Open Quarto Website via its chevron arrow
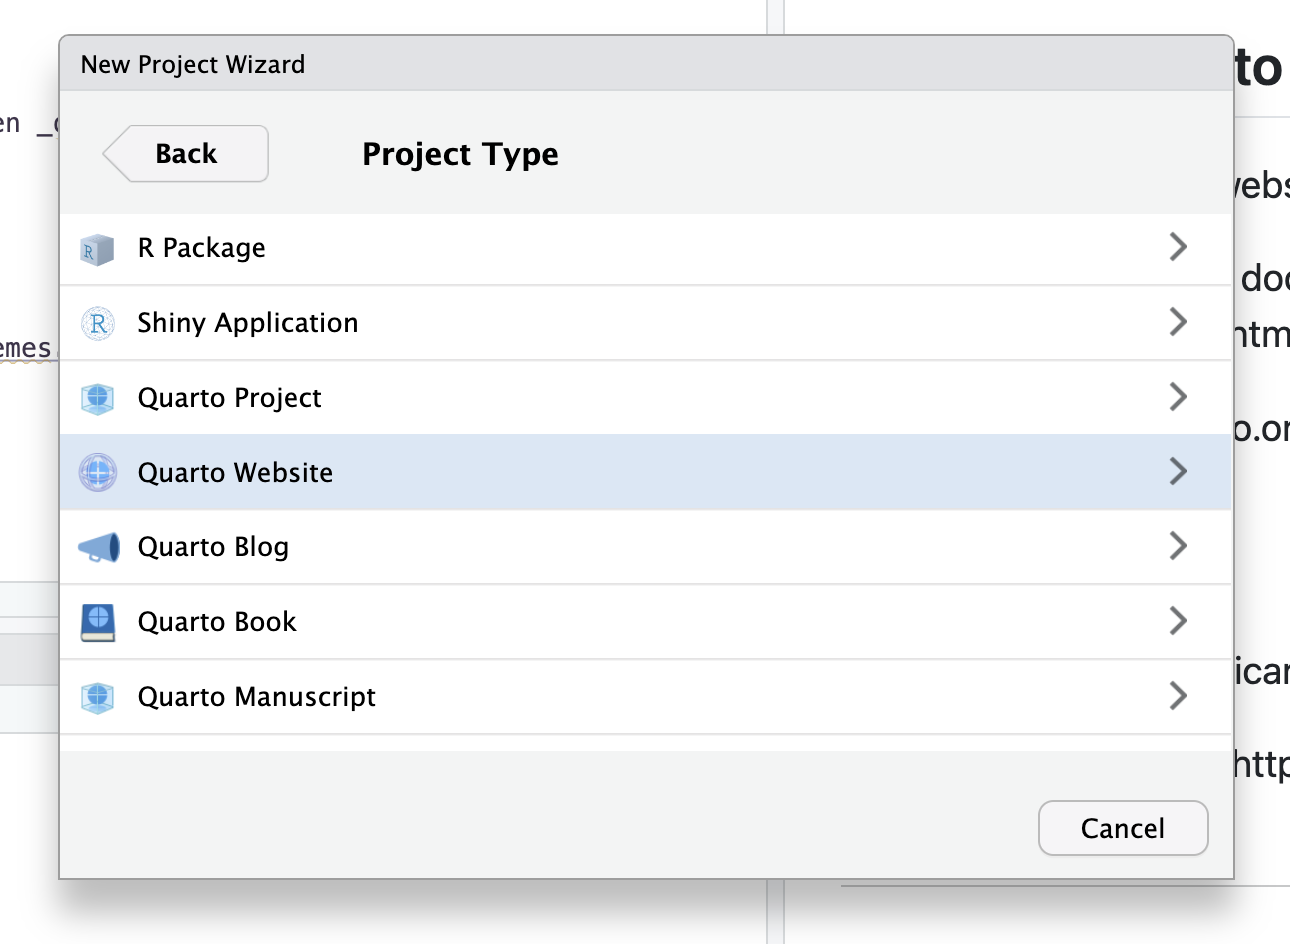Screen dimensions: 1290x944 1178,471
